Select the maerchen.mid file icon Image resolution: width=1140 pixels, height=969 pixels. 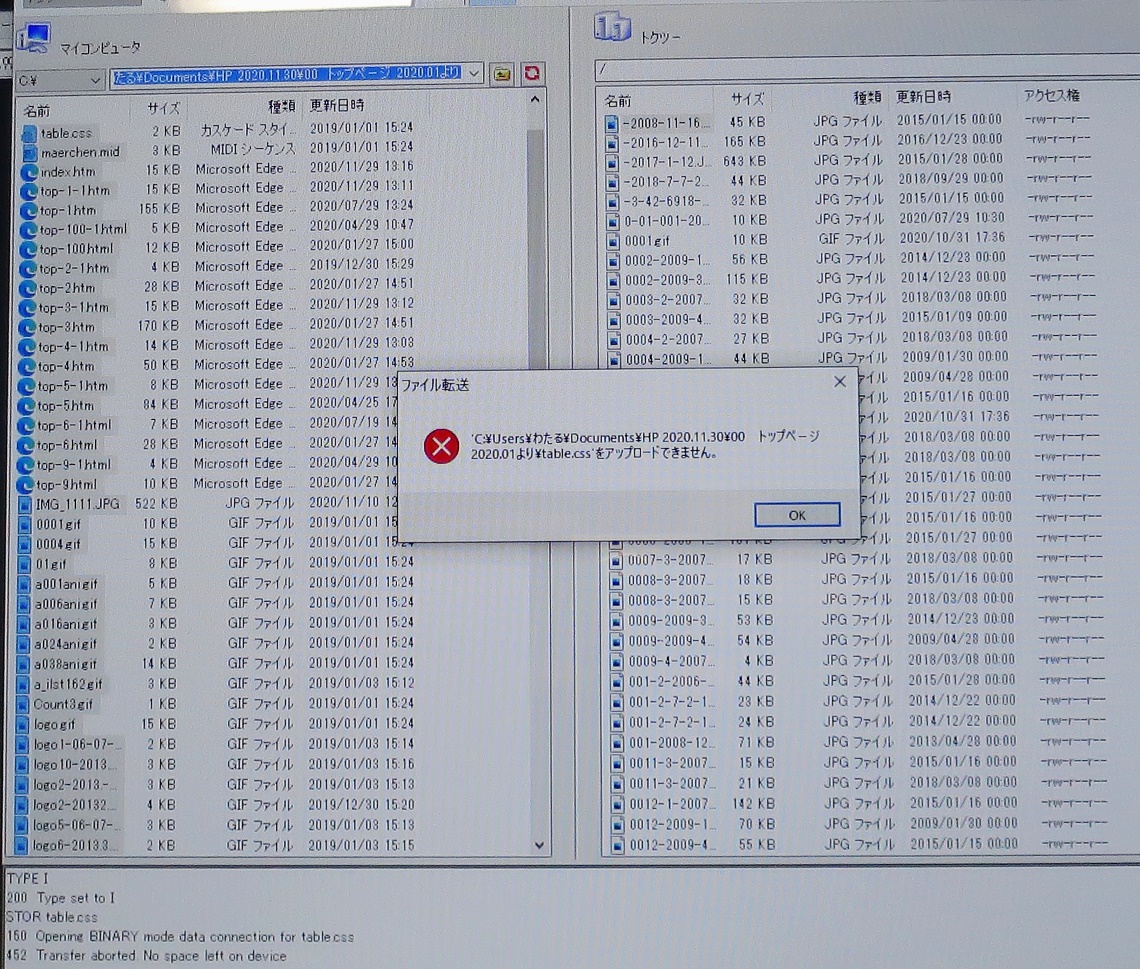click(29, 152)
